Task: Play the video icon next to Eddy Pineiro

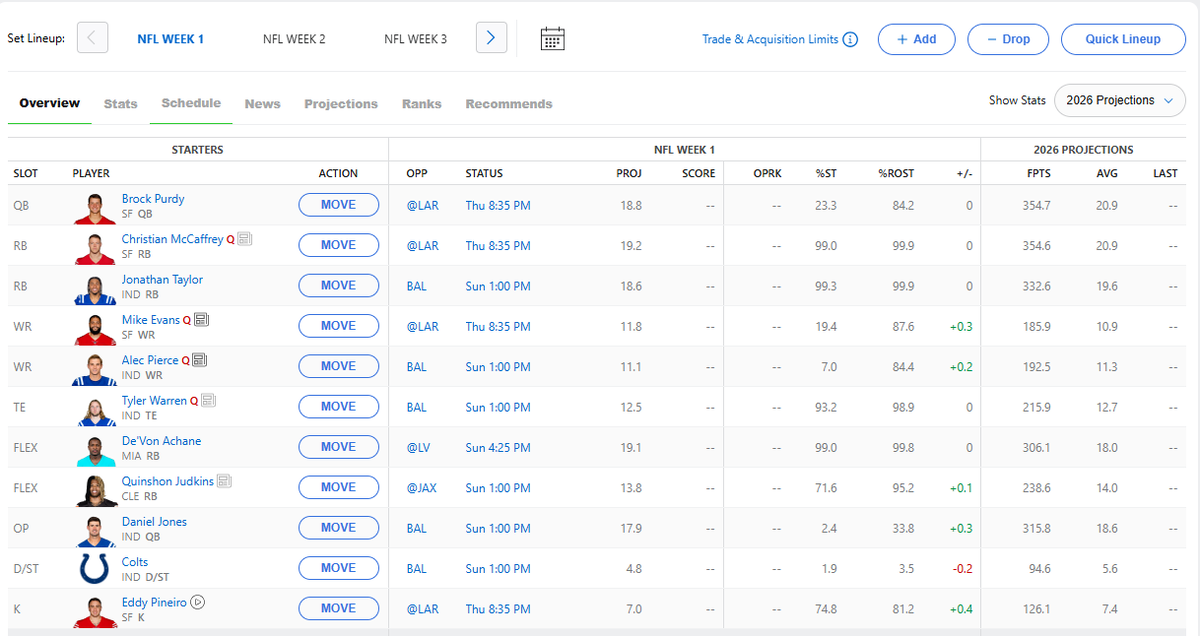Action: pos(198,602)
